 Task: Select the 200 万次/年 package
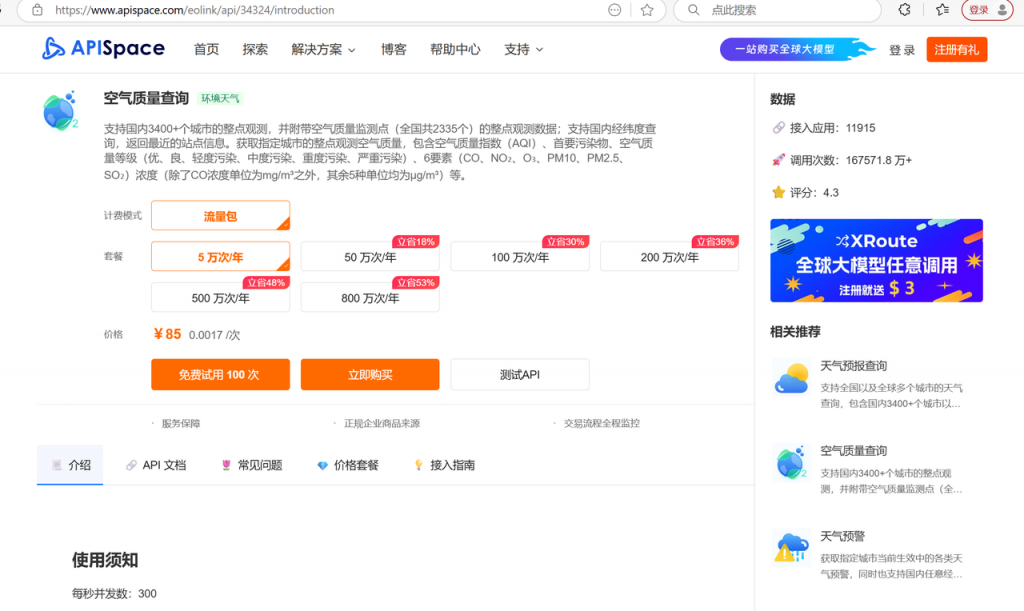(x=669, y=257)
